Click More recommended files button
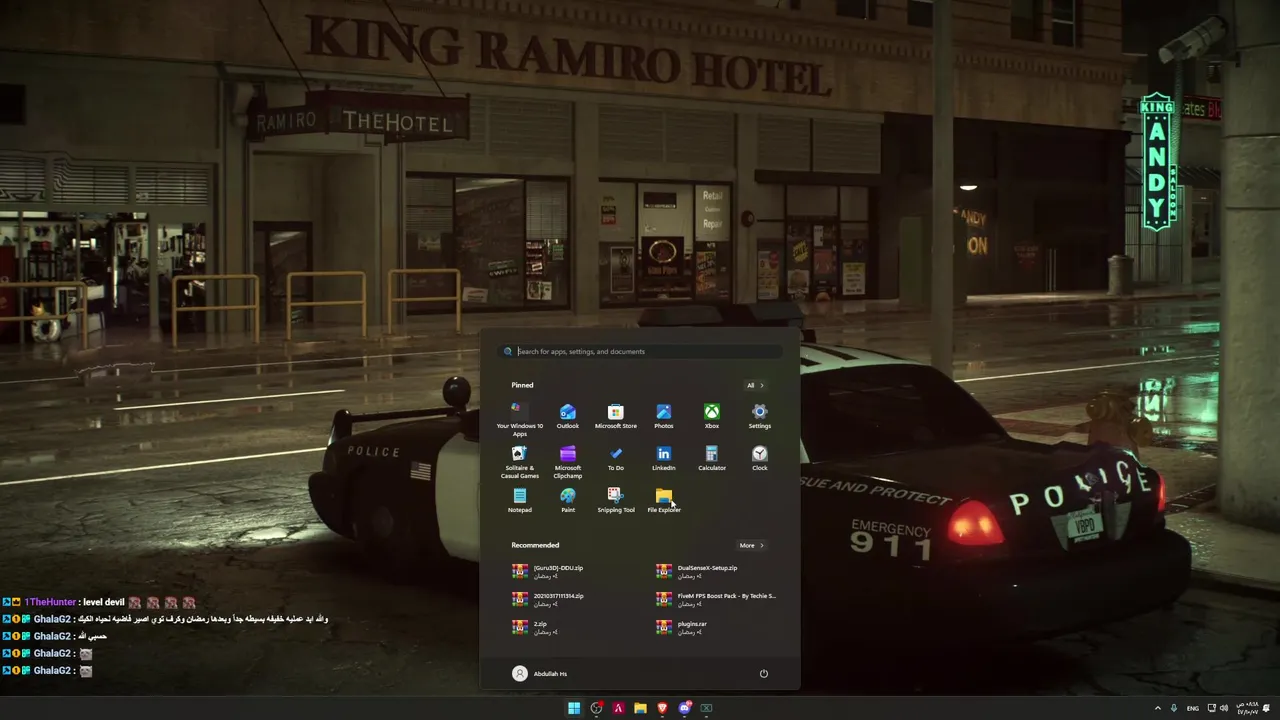Image resolution: width=1280 pixels, height=720 pixels. tap(751, 545)
